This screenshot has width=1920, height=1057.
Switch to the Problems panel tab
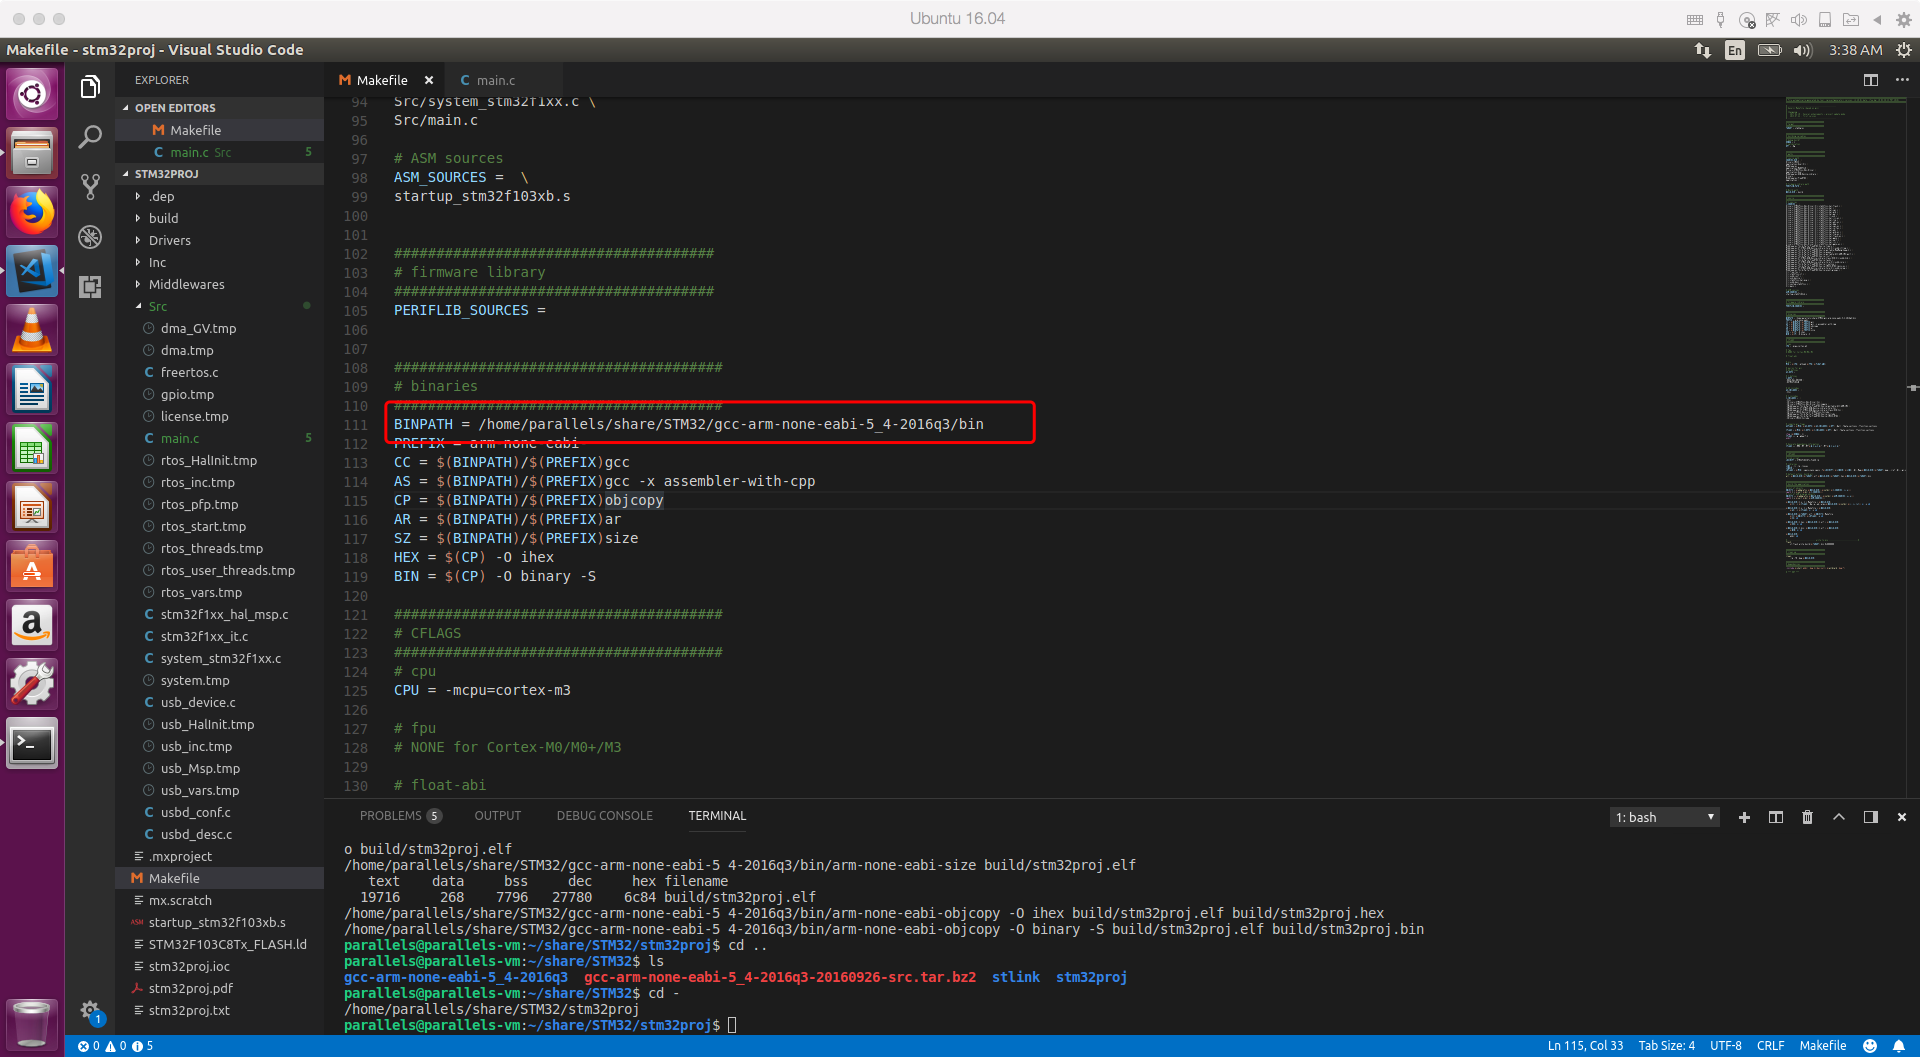pos(400,816)
